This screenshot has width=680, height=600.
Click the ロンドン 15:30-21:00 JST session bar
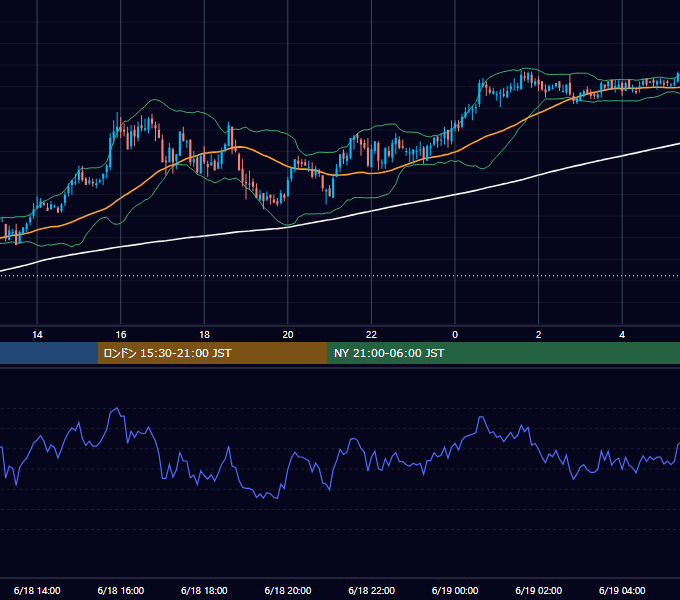coord(212,353)
